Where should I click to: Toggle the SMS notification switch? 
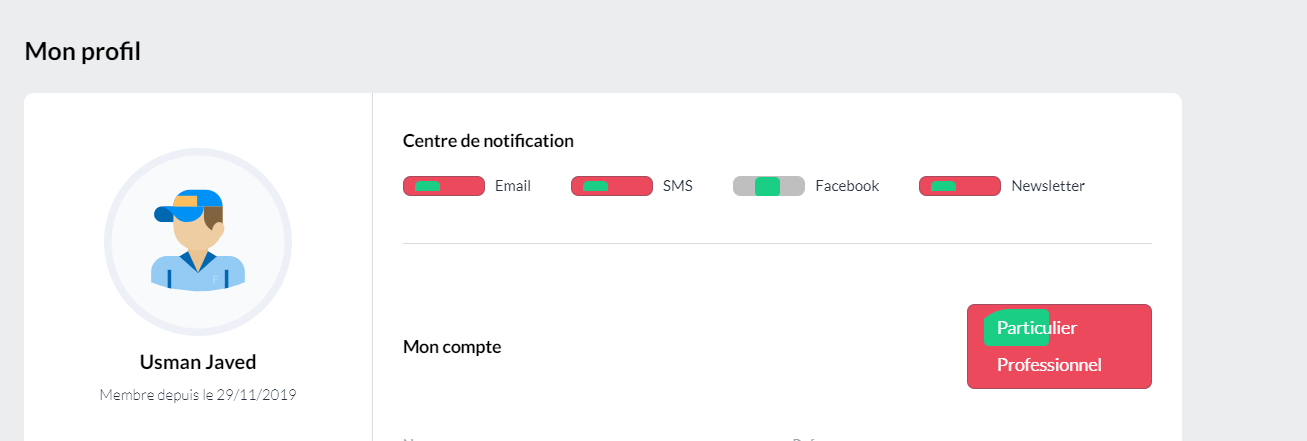click(611, 186)
